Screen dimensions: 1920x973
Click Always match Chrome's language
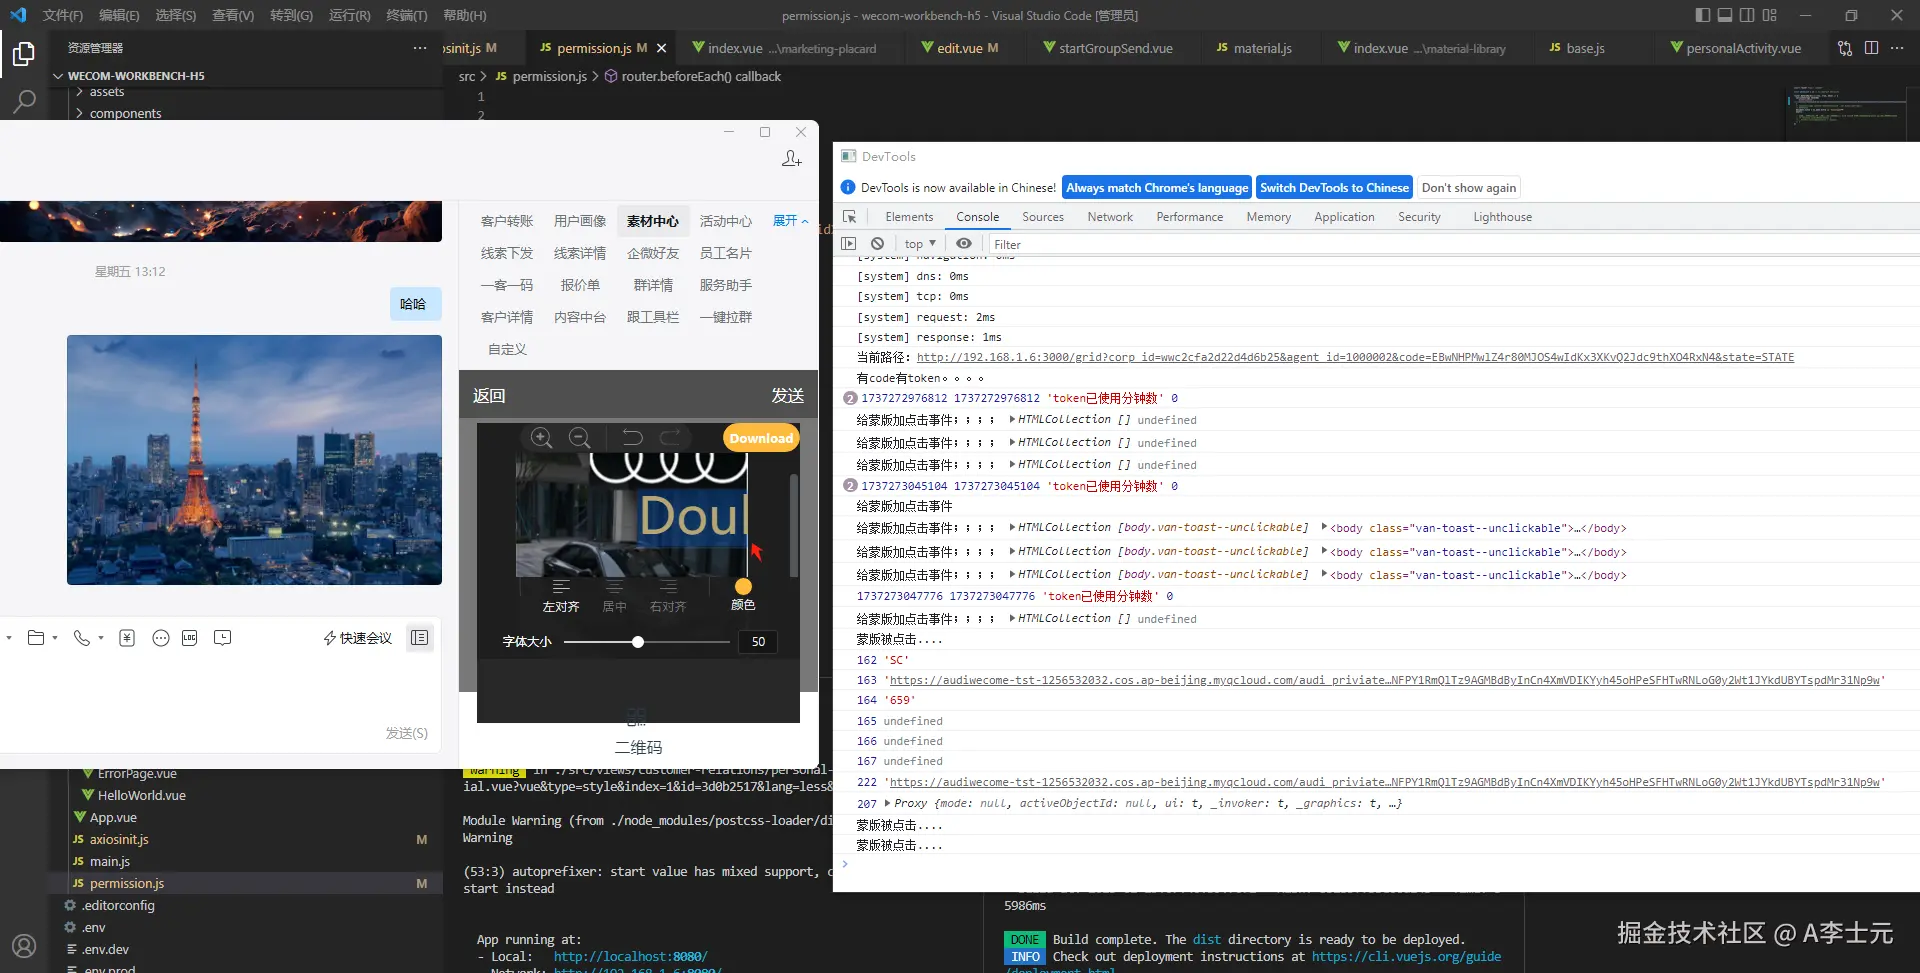point(1157,188)
